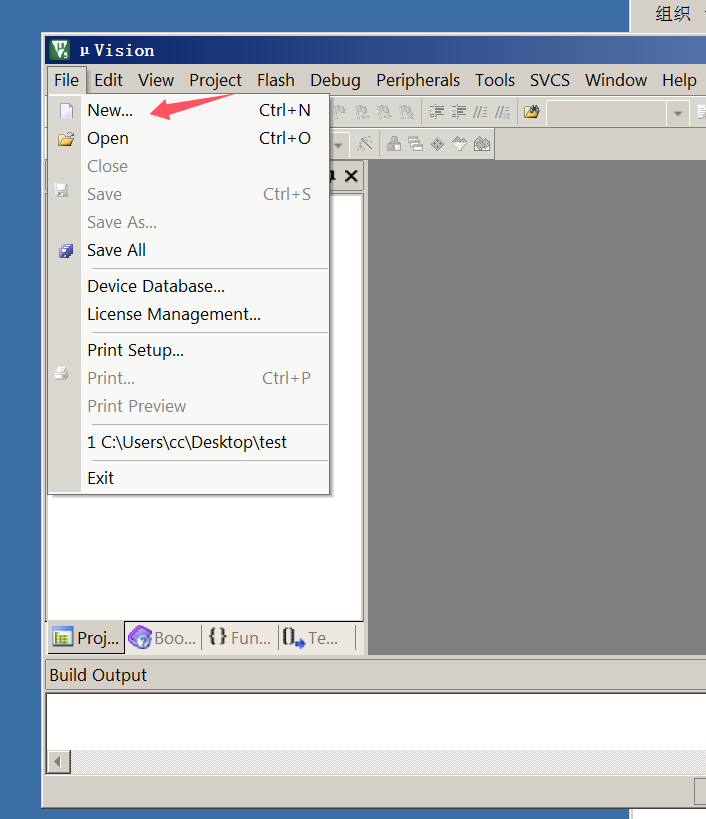This screenshot has width=706, height=819.
Task: Choose New... from the File menu
Action: [x=189, y=110]
